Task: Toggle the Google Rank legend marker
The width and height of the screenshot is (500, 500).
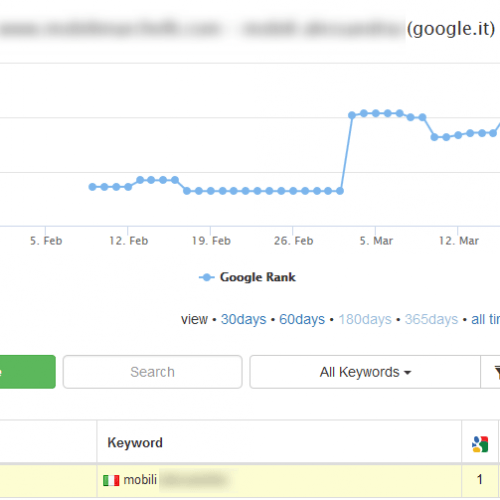Action: coord(207,277)
